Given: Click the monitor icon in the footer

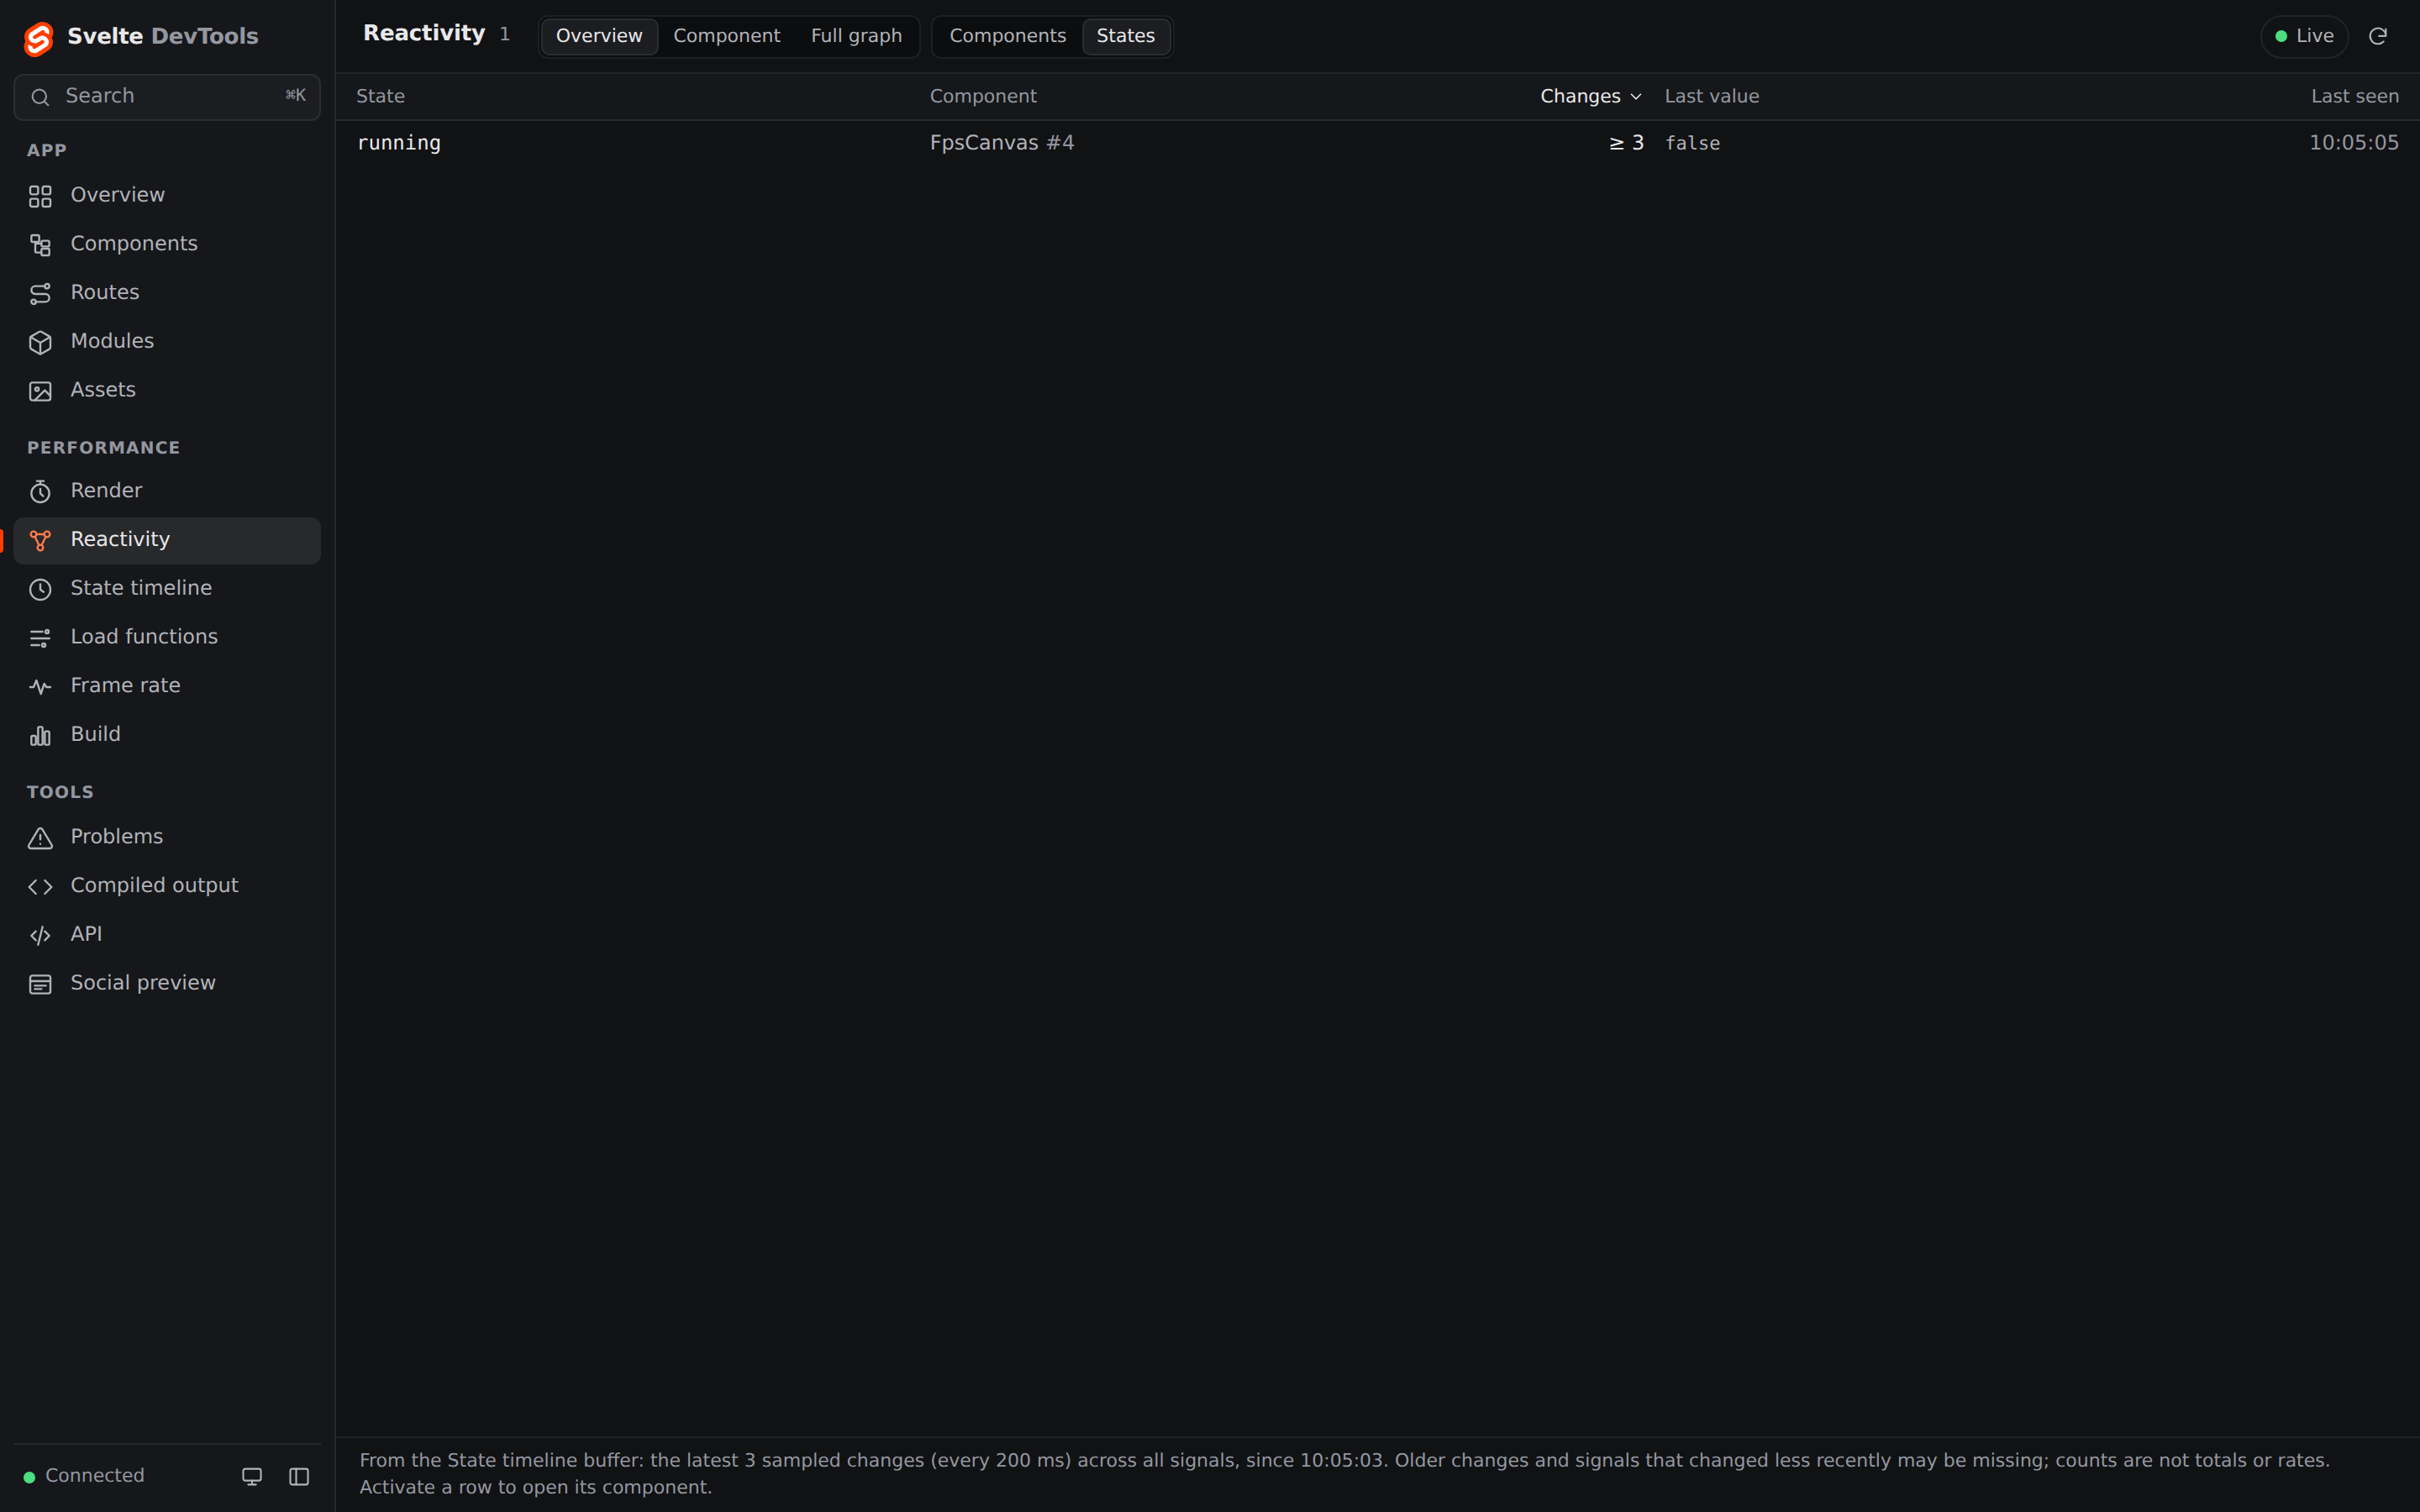Looking at the screenshot, I should [x=252, y=1476].
